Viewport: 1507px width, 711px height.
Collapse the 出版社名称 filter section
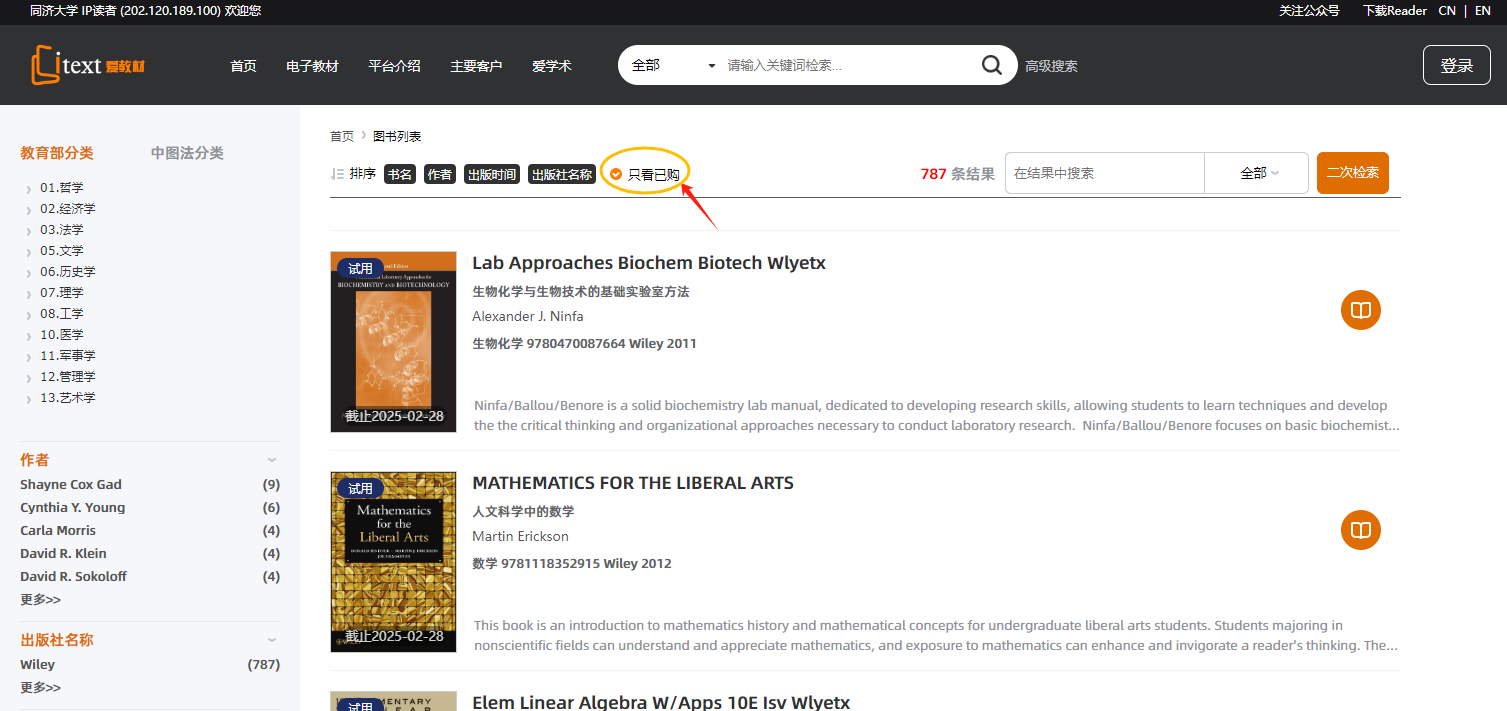coord(272,640)
